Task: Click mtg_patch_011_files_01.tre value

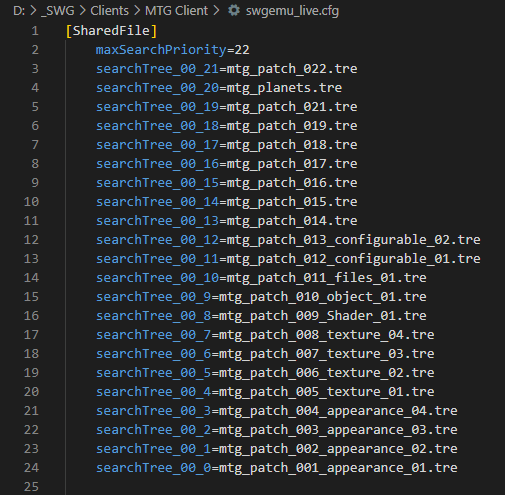Action: click(x=327, y=278)
